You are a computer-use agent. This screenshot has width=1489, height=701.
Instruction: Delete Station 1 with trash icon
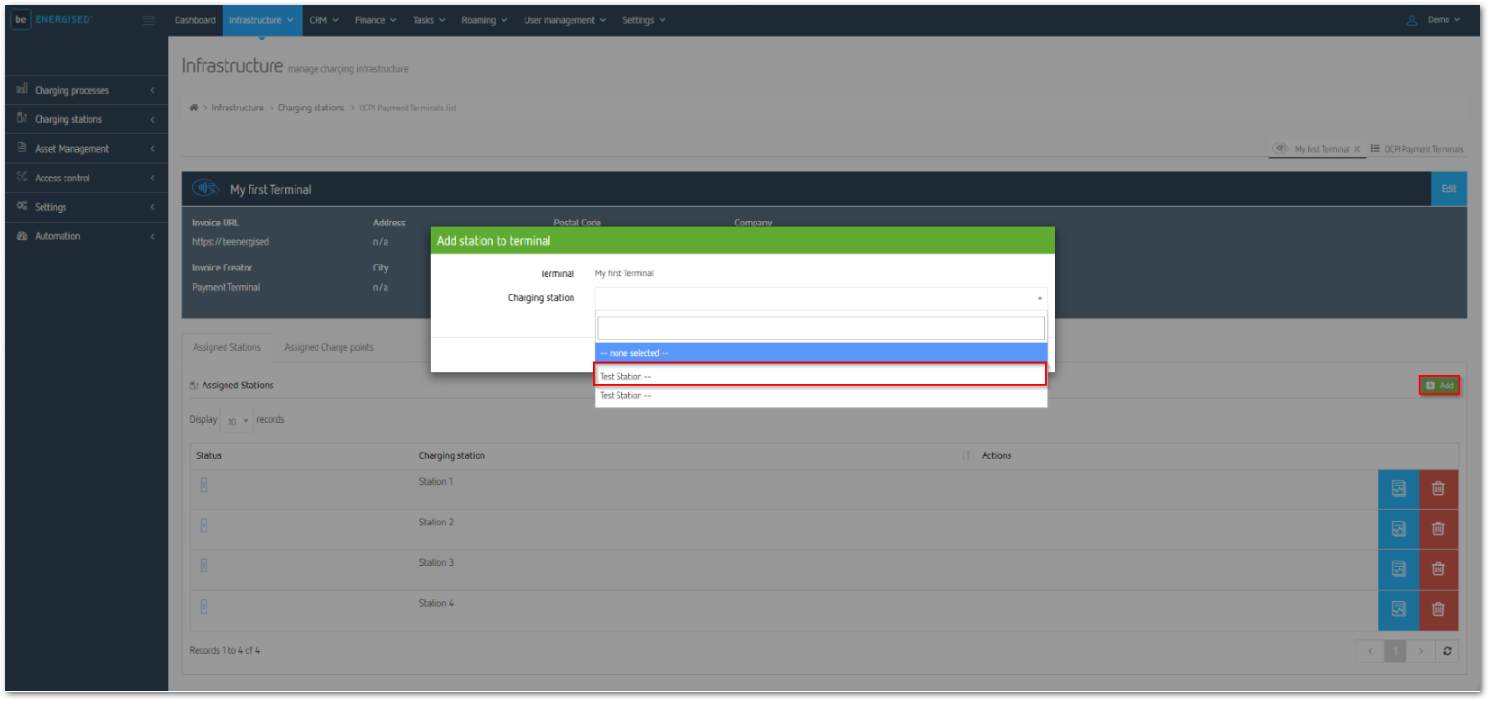tap(1438, 489)
